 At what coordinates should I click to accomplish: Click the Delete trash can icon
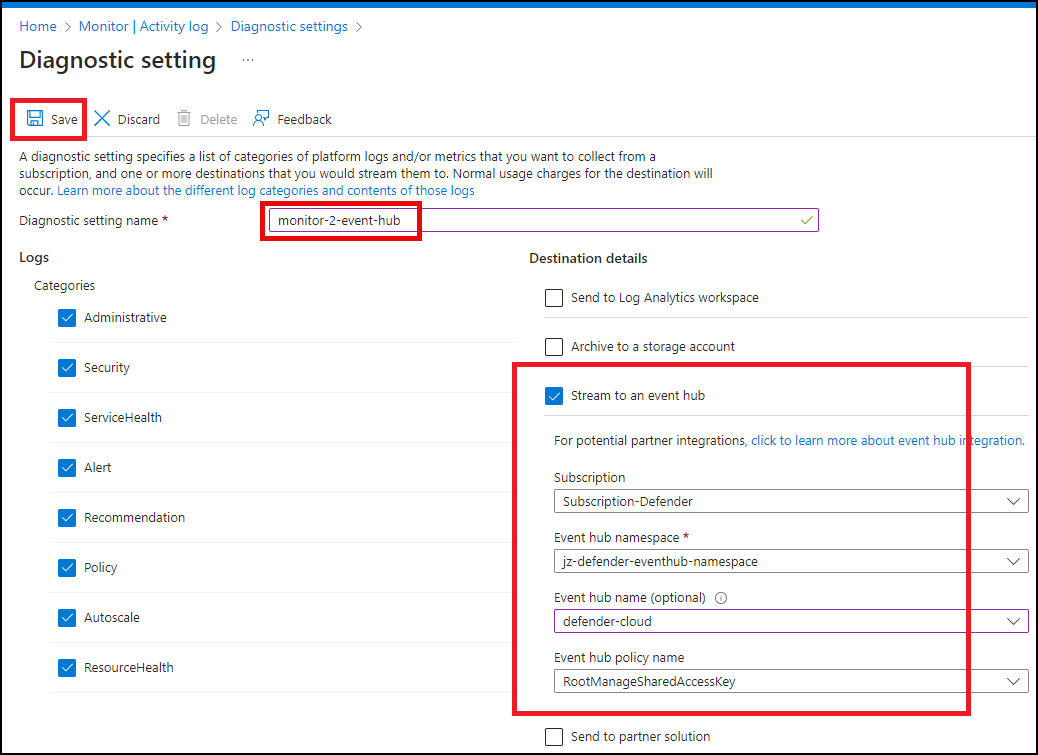(184, 119)
